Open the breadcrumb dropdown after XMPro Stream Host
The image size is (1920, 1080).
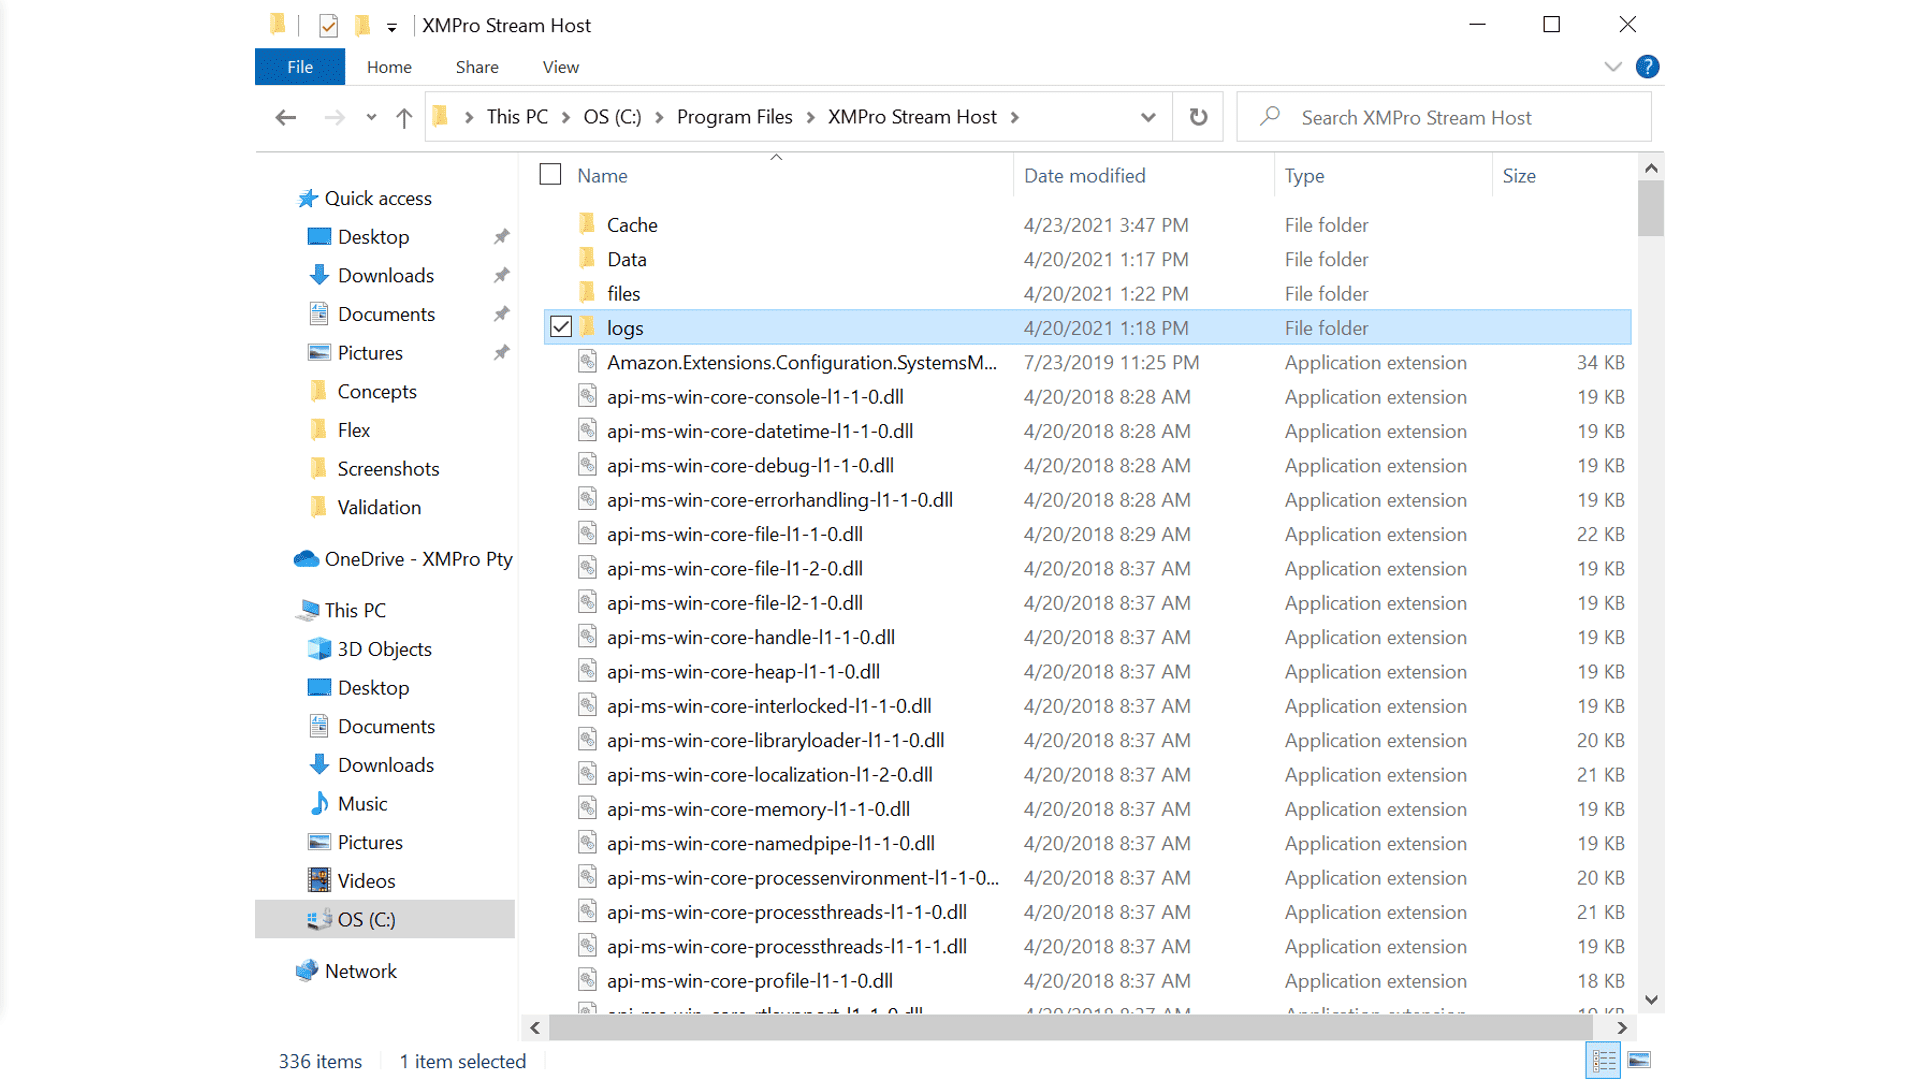1015,116
